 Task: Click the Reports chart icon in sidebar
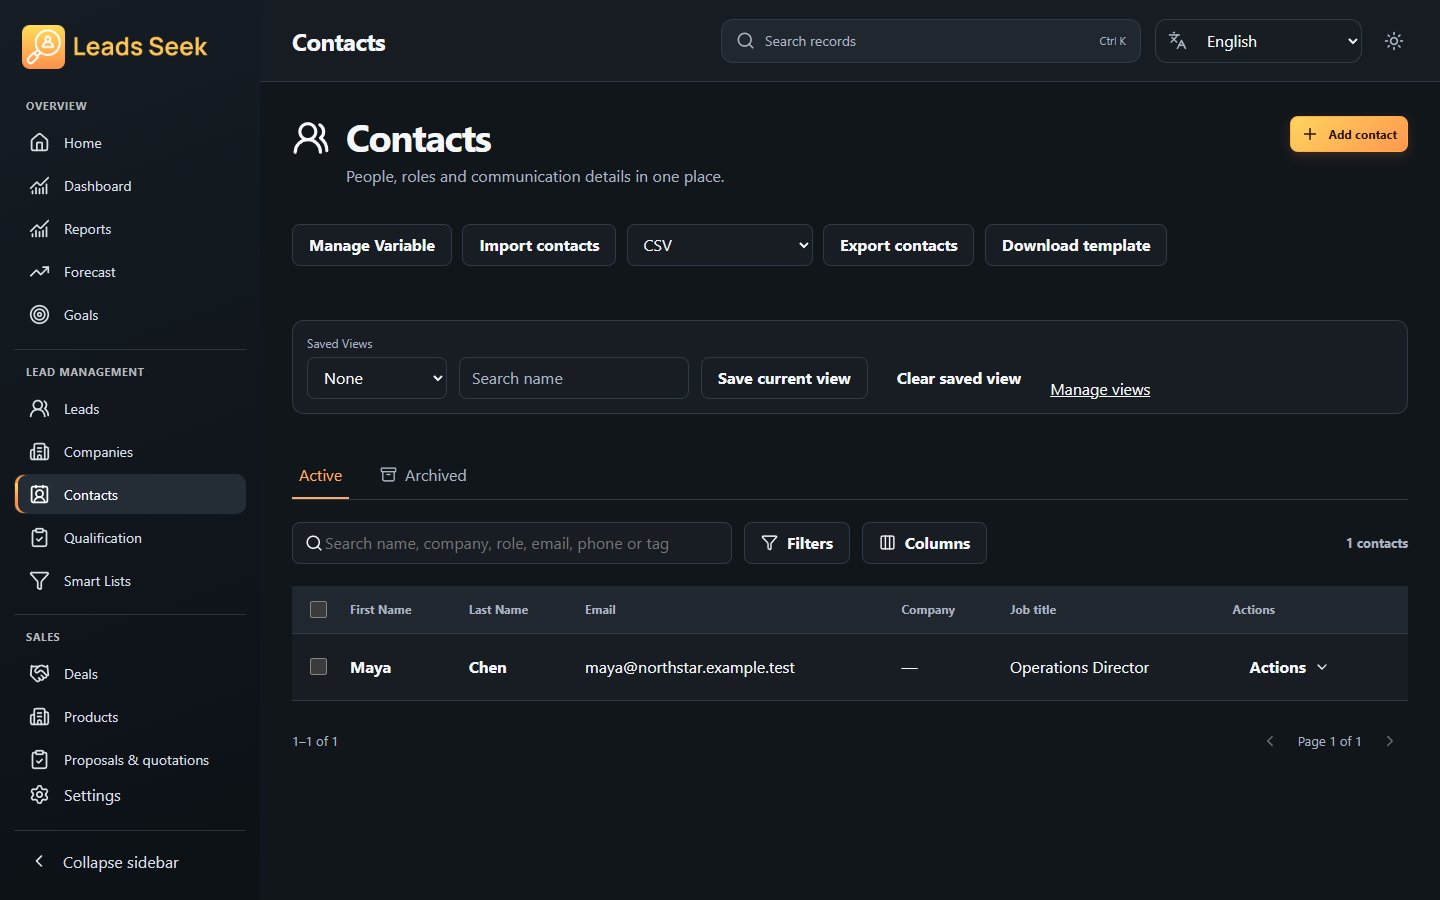tap(39, 229)
